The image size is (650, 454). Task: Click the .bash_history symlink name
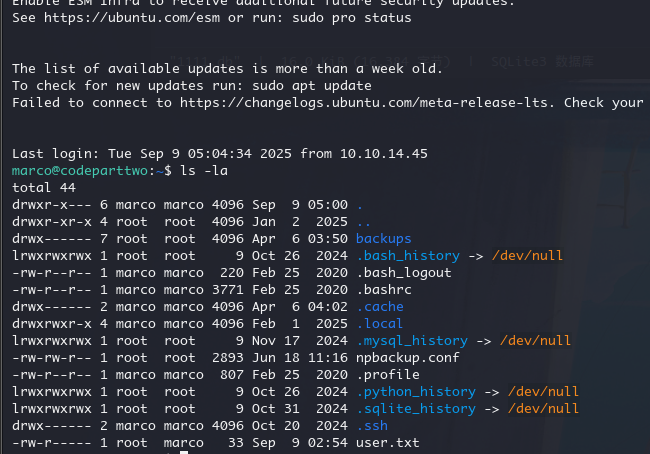click(x=408, y=255)
